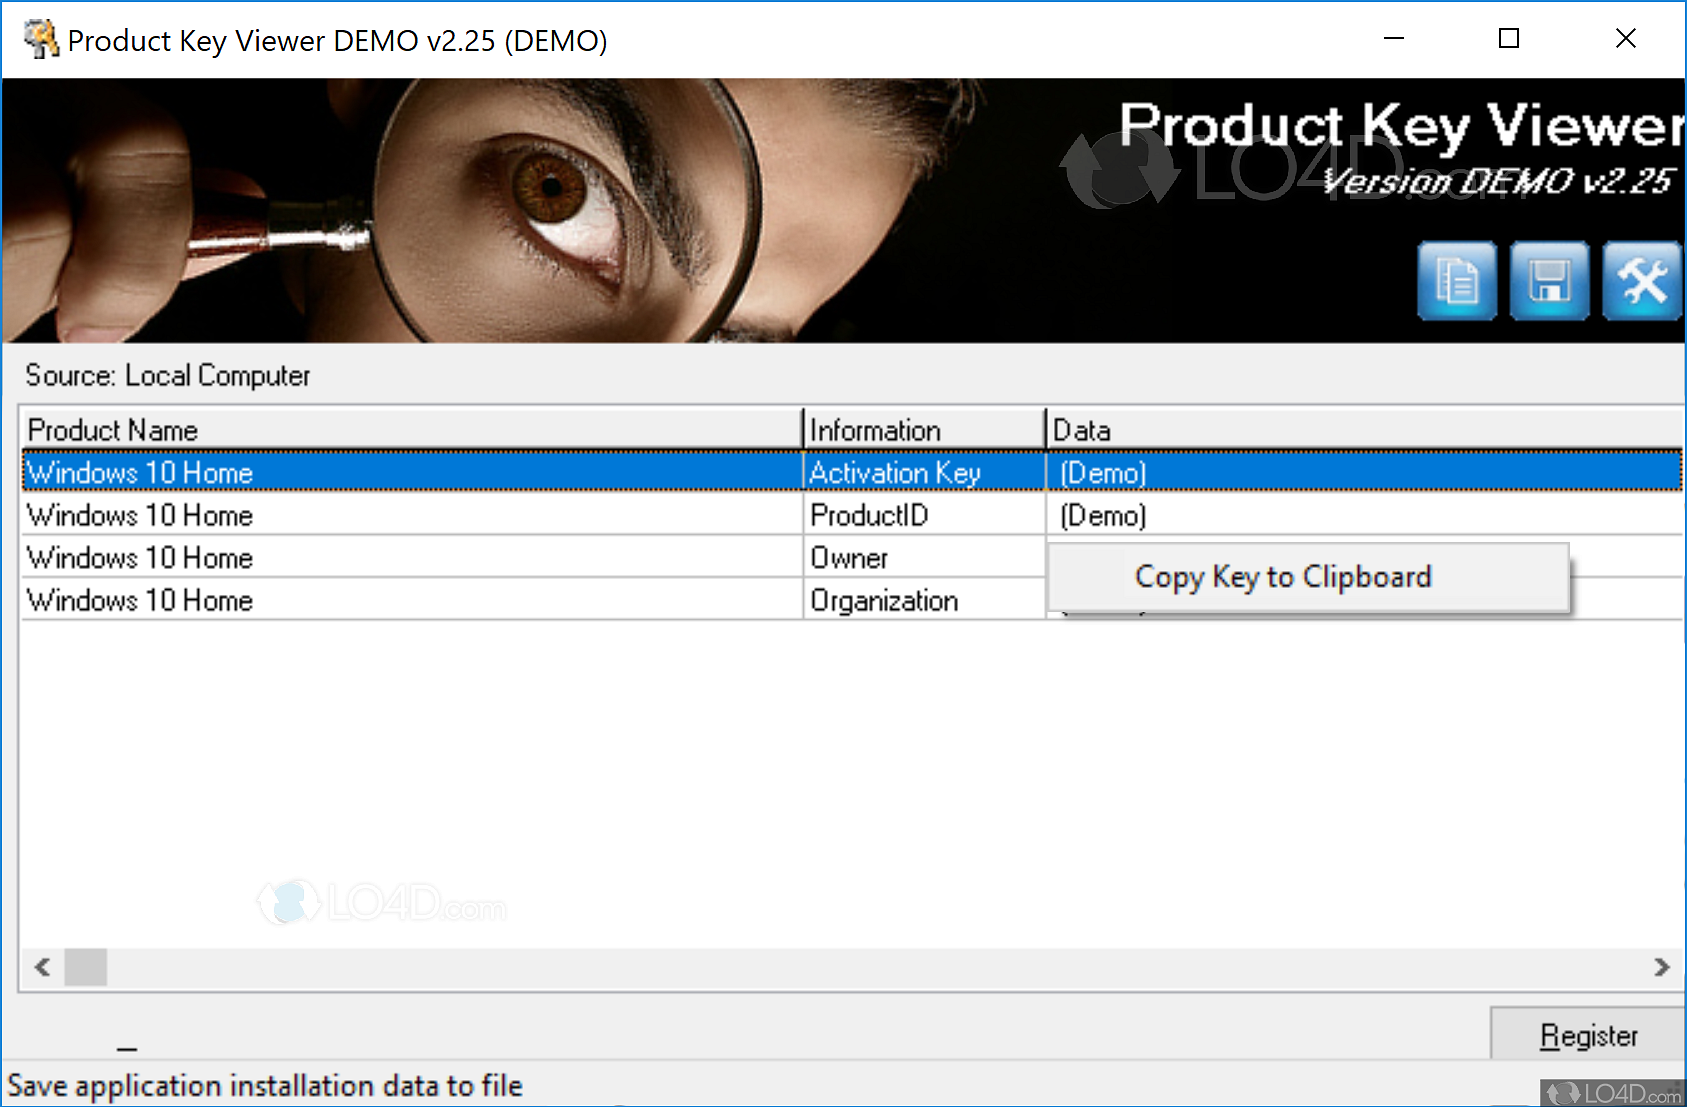Click the right arrow of horizontal scrollbar
Image resolution: width=1687 pixels, height=1107 pixels.
tap(1662, 967)
